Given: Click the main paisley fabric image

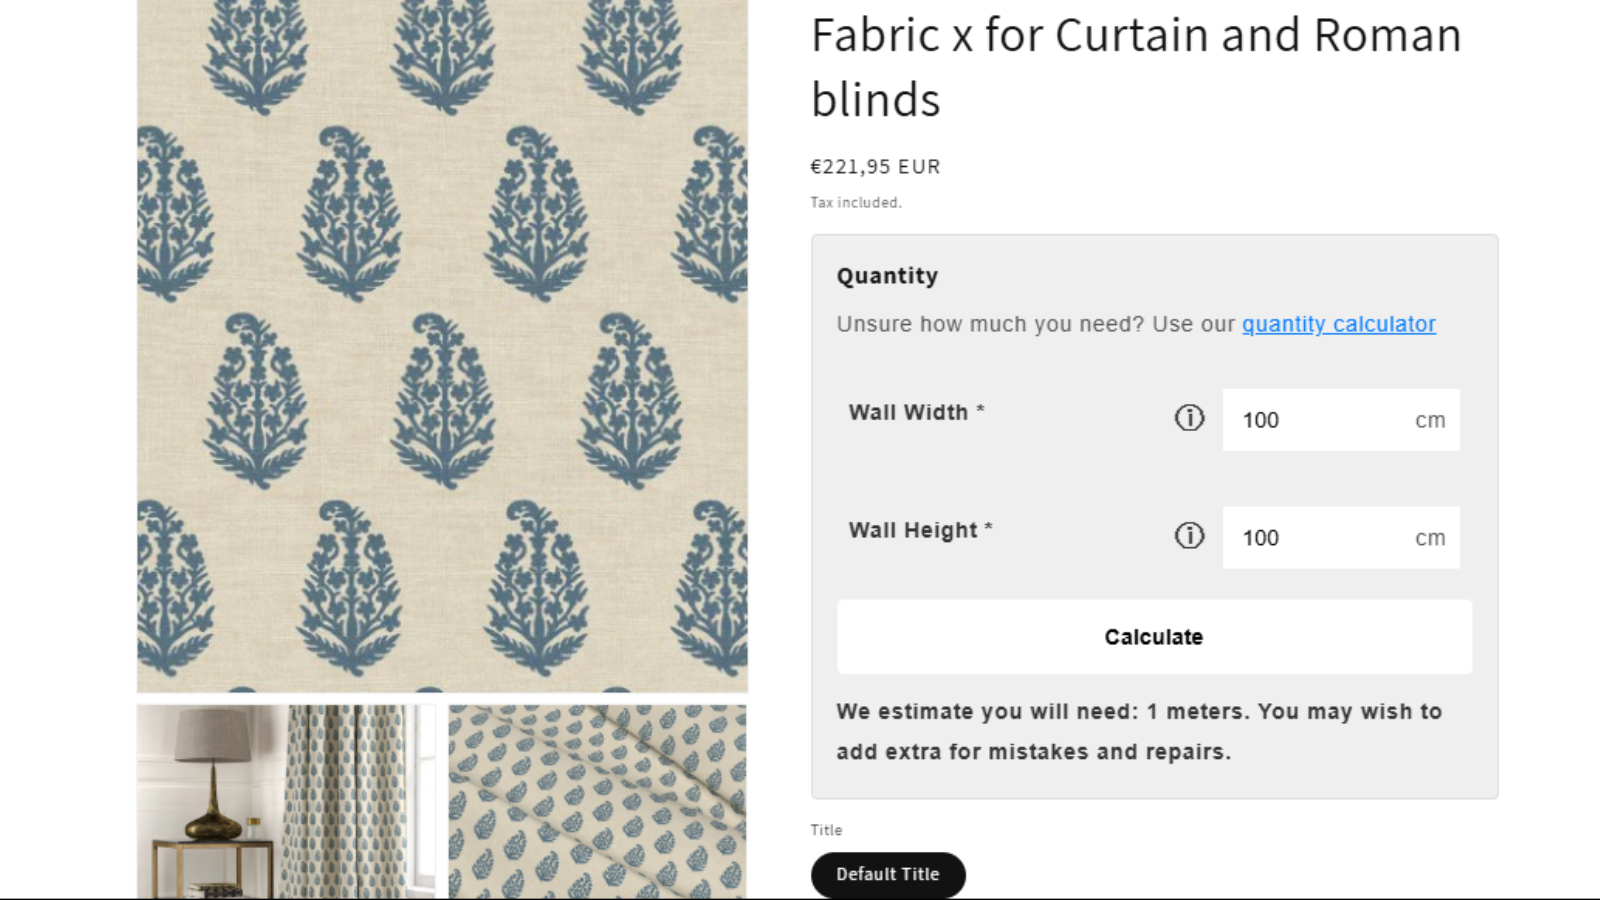Looking at the screenshot, I should coord(442,345).
